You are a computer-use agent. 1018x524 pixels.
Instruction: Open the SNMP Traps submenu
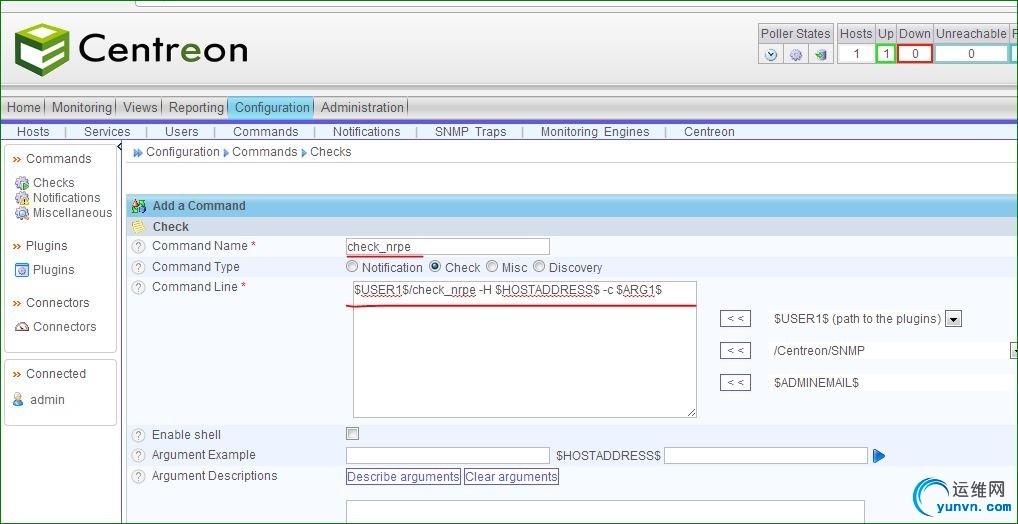471,132
